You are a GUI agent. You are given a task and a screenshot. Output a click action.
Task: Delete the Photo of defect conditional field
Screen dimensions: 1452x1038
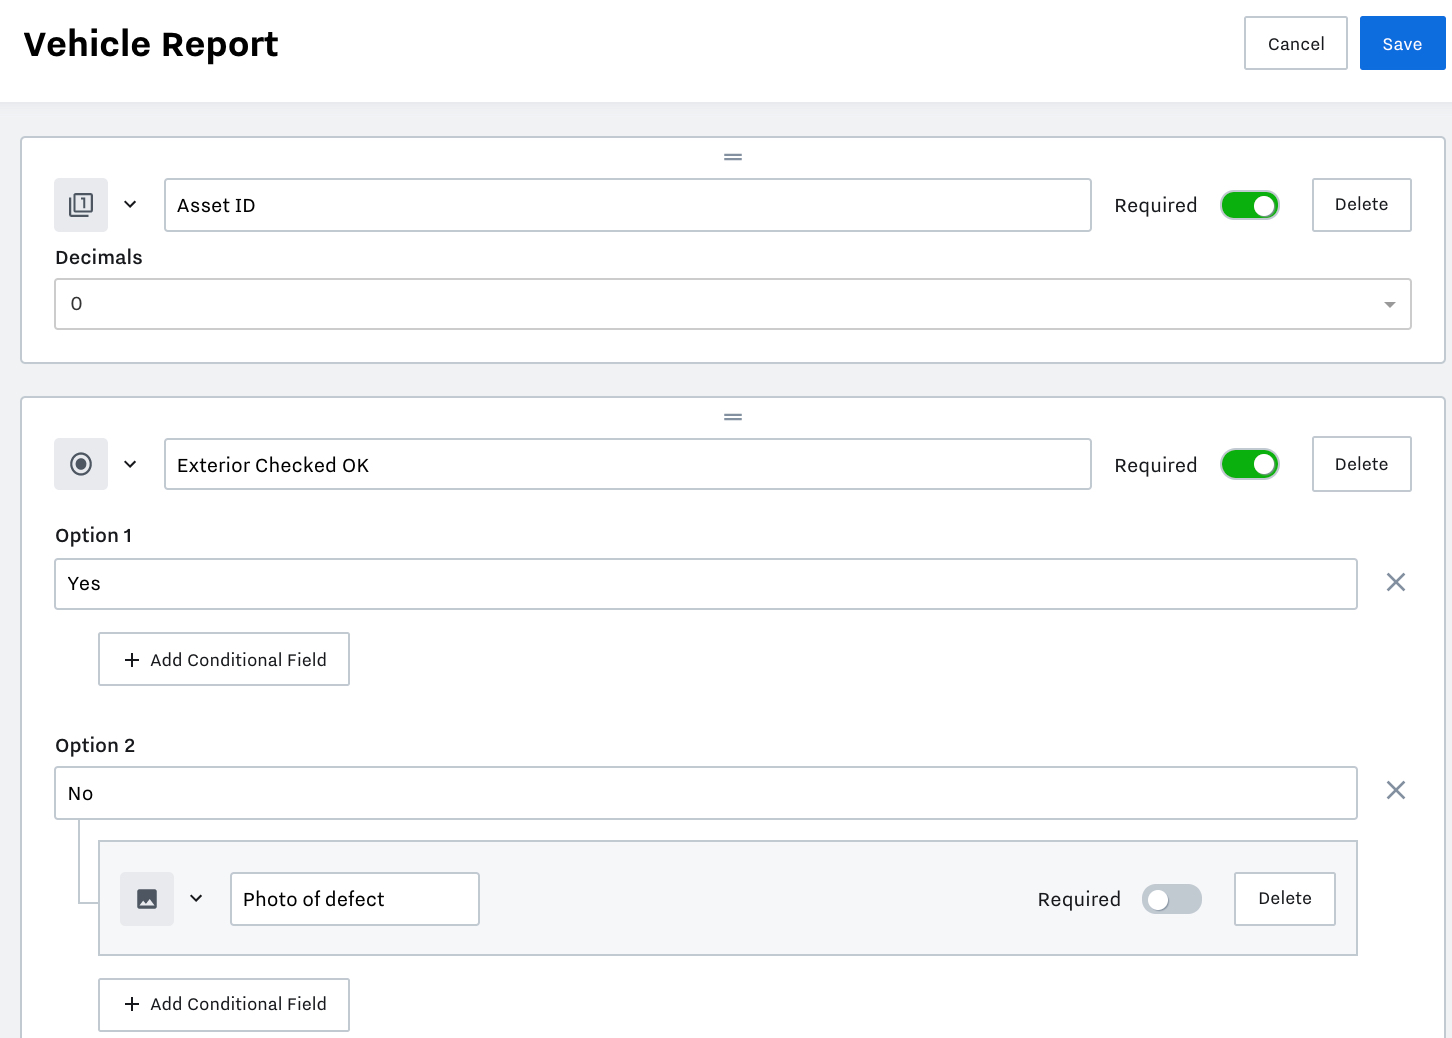coord(1285,899)
